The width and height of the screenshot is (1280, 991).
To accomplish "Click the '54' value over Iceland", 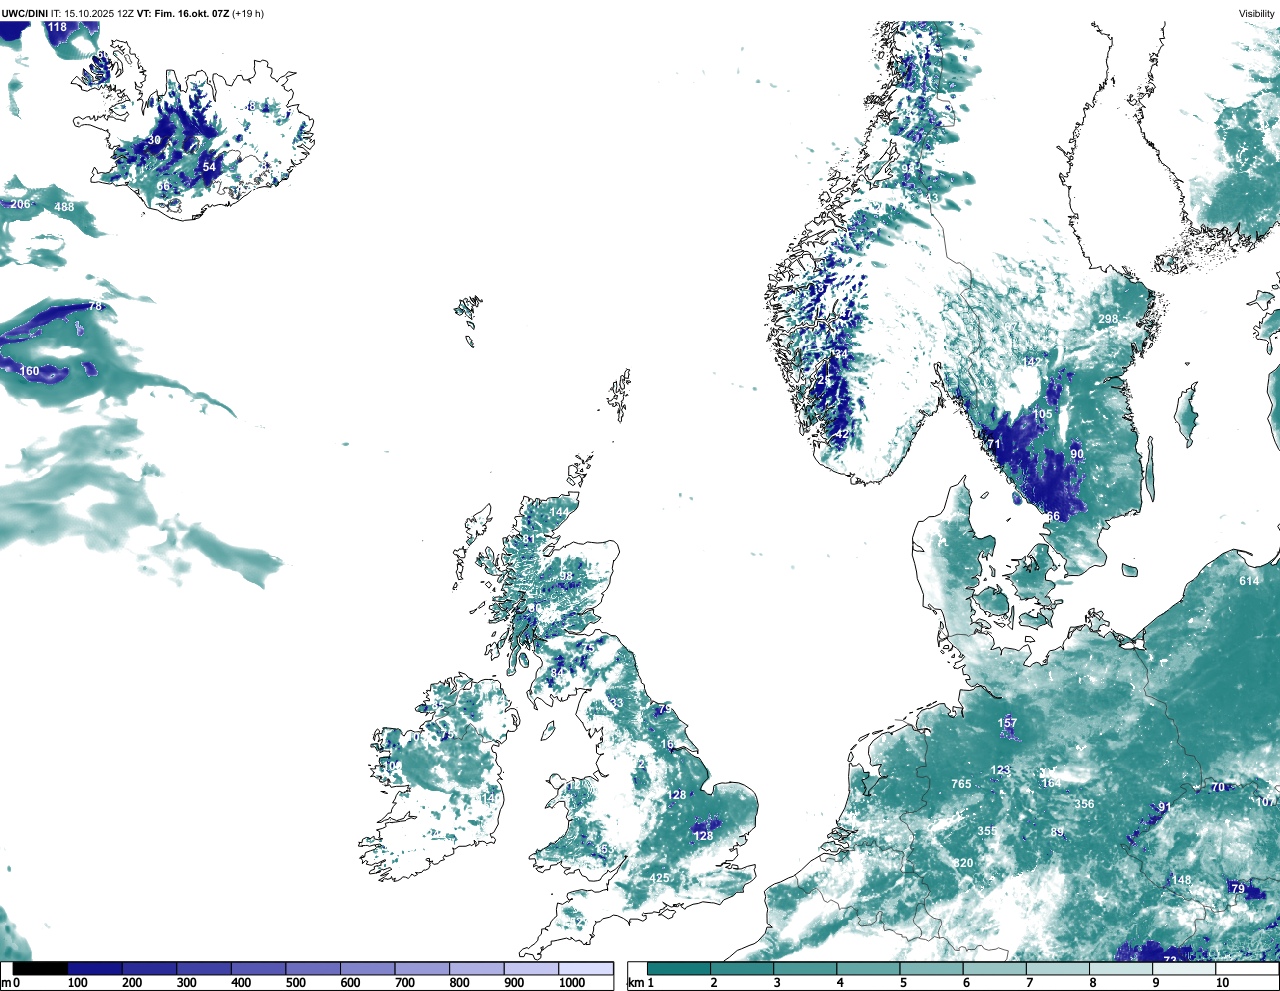I will [x=209, y=167].
